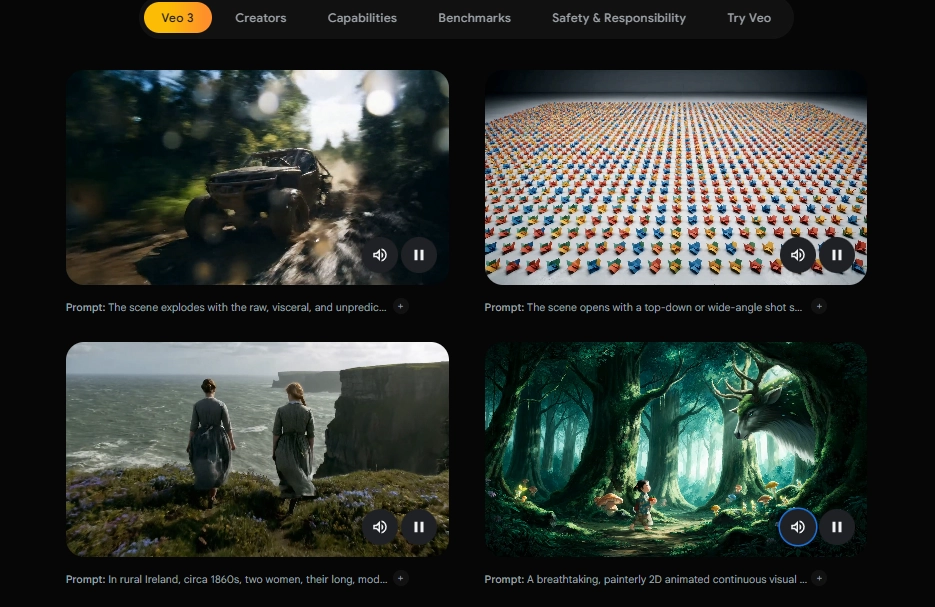Expand the painterly 2D animation prompt
This screenshot has height=607, width=935.
(819, 579)
